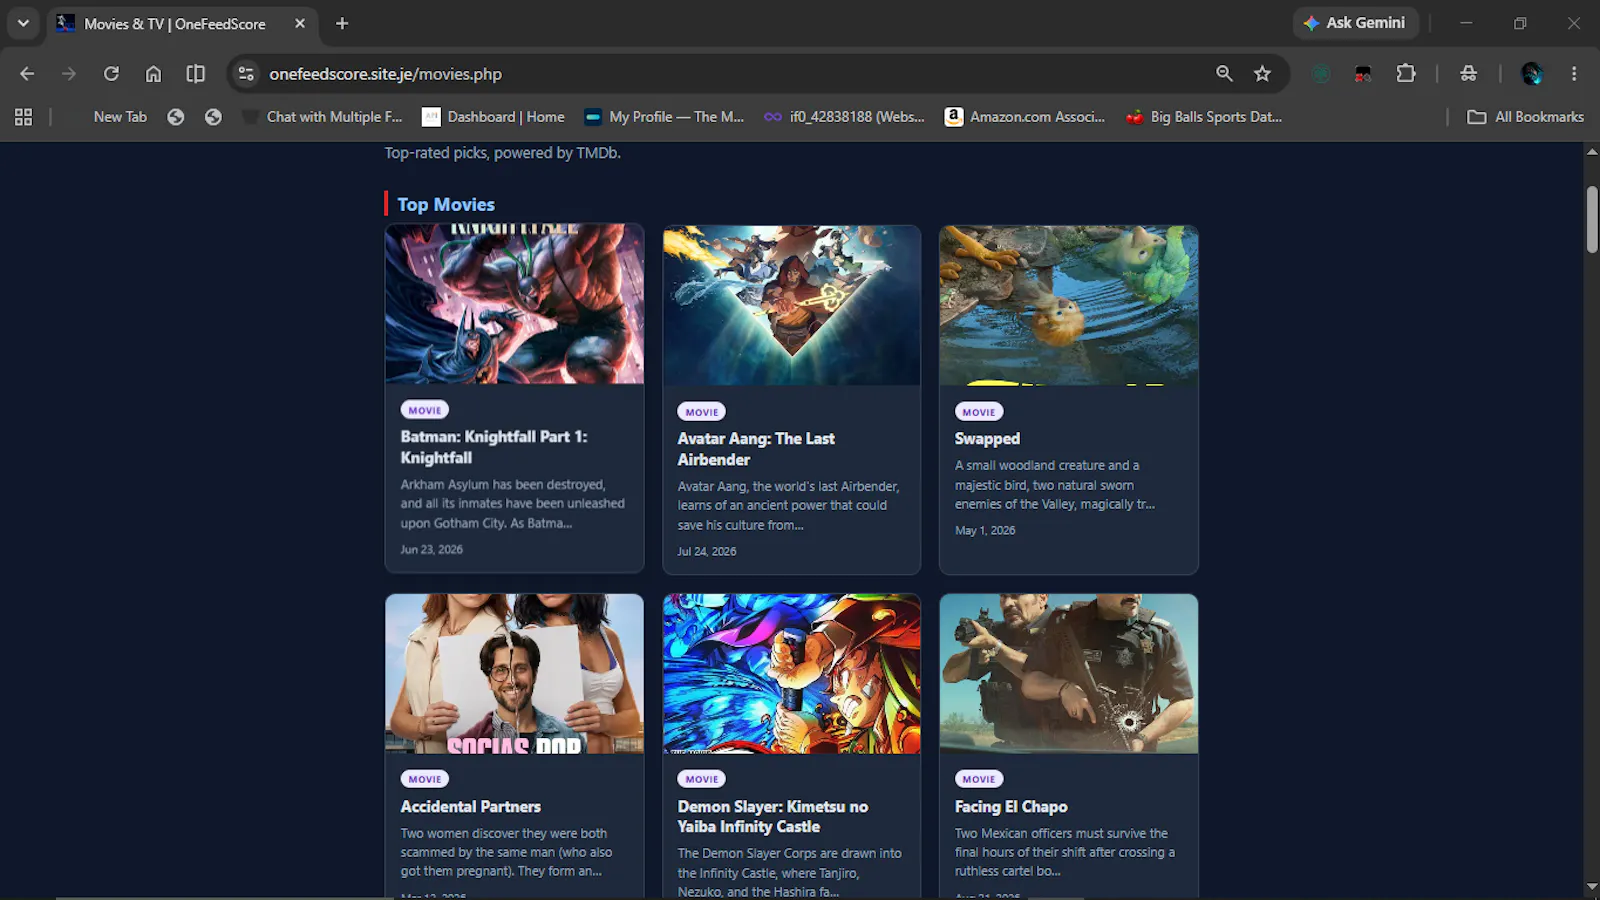This screenshot has height=900, width=1600.
Task: Open Big Balls Sports Dat... bookmark
Action: click(x=1204, y=117)
